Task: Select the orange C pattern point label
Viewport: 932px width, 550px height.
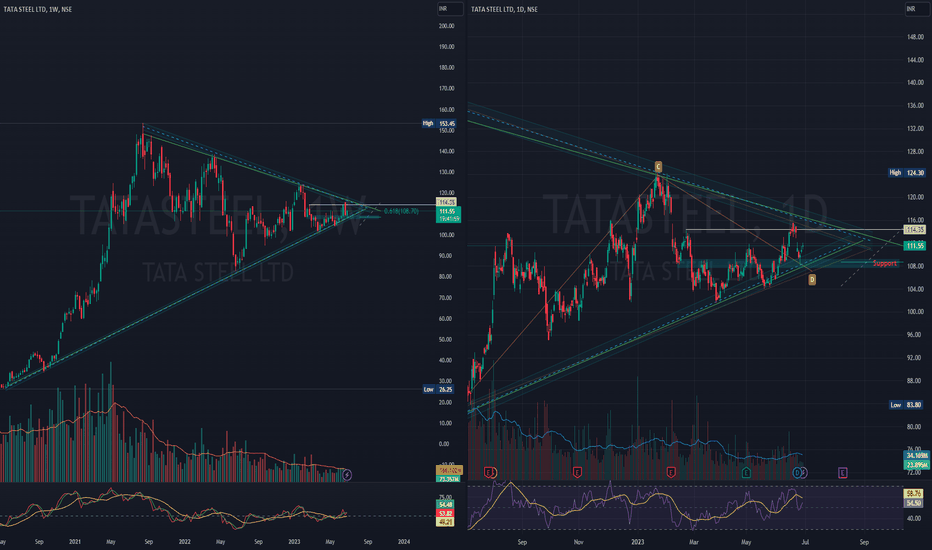Action: 658,166
